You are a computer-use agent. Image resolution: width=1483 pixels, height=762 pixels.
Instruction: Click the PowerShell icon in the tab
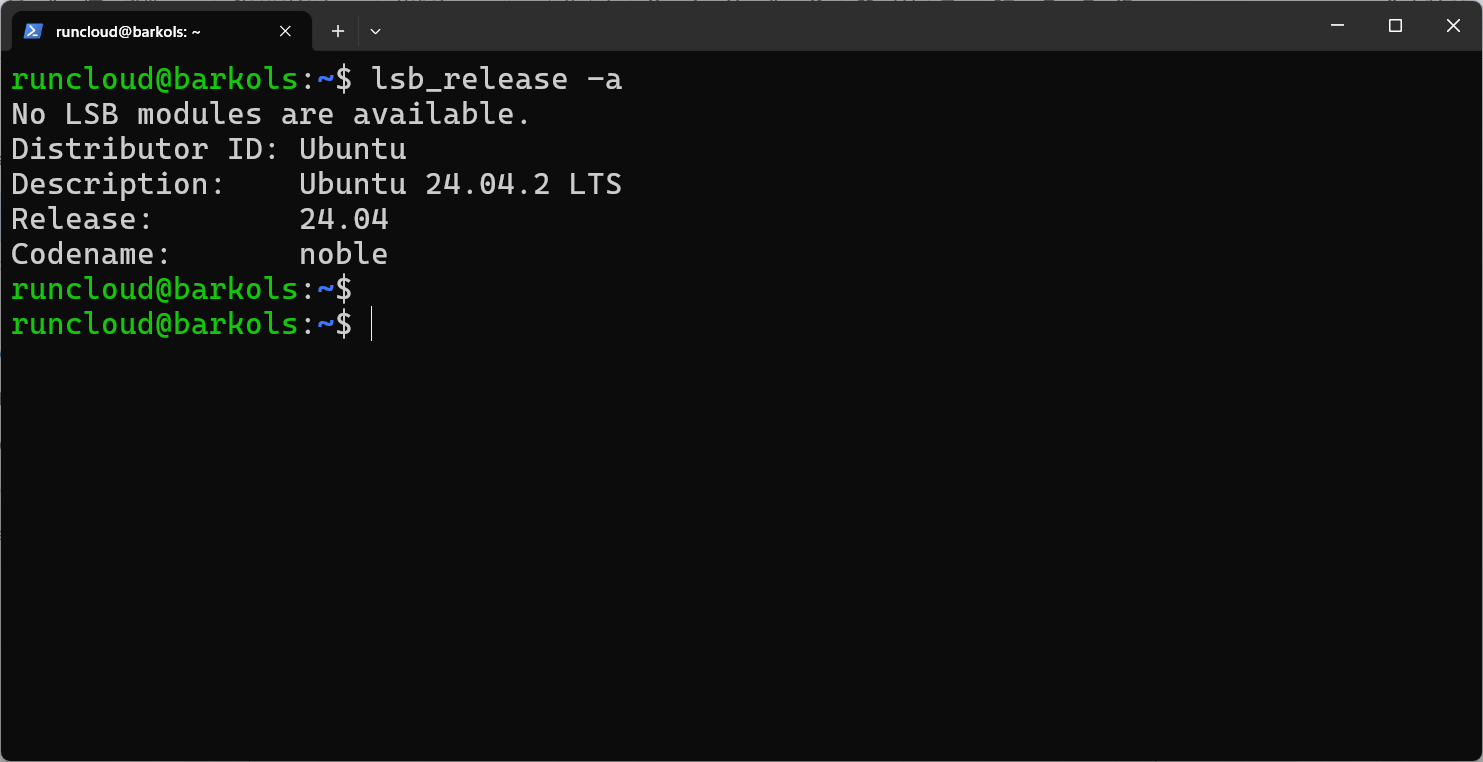click(x=33, y=31)
